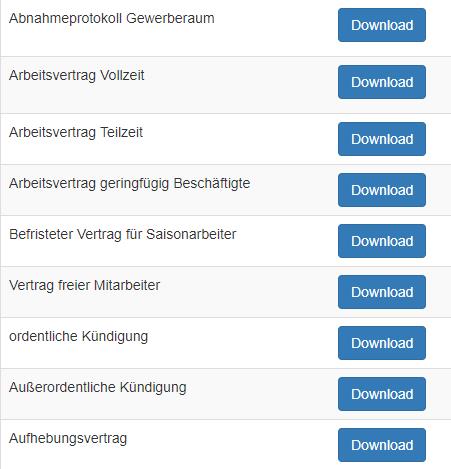Download Arbeitsvertrag geringfügig Beschäftigte file
Image resolution: width=451 pixels, height=469 pixels.
(x=382, y=190)
